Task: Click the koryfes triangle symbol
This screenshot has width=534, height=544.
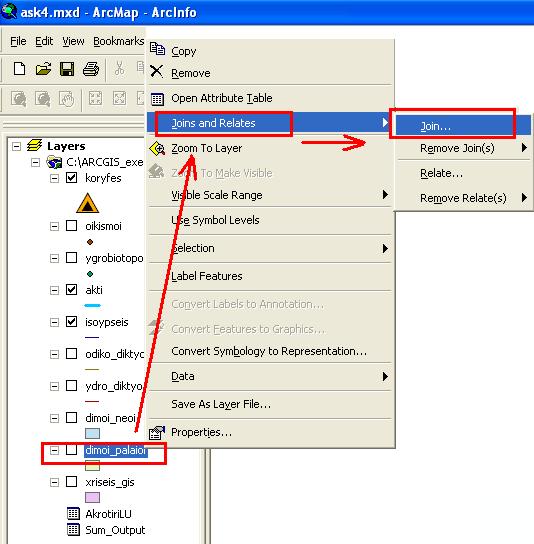Action: coord(87,203)
